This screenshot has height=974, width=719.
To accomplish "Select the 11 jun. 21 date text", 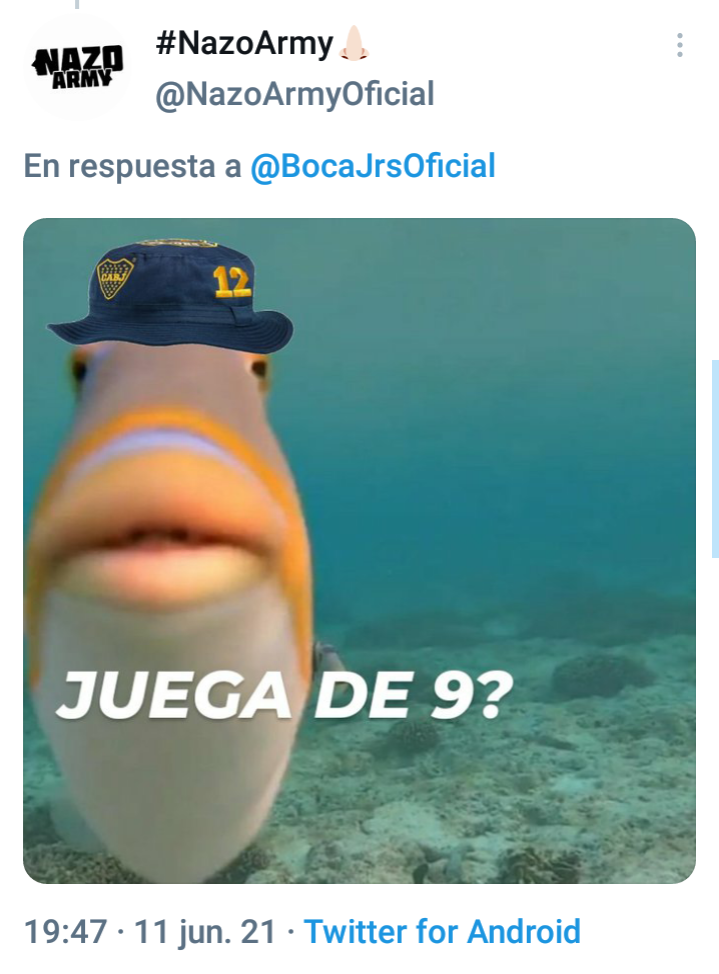I will click(x=204, y=932).
